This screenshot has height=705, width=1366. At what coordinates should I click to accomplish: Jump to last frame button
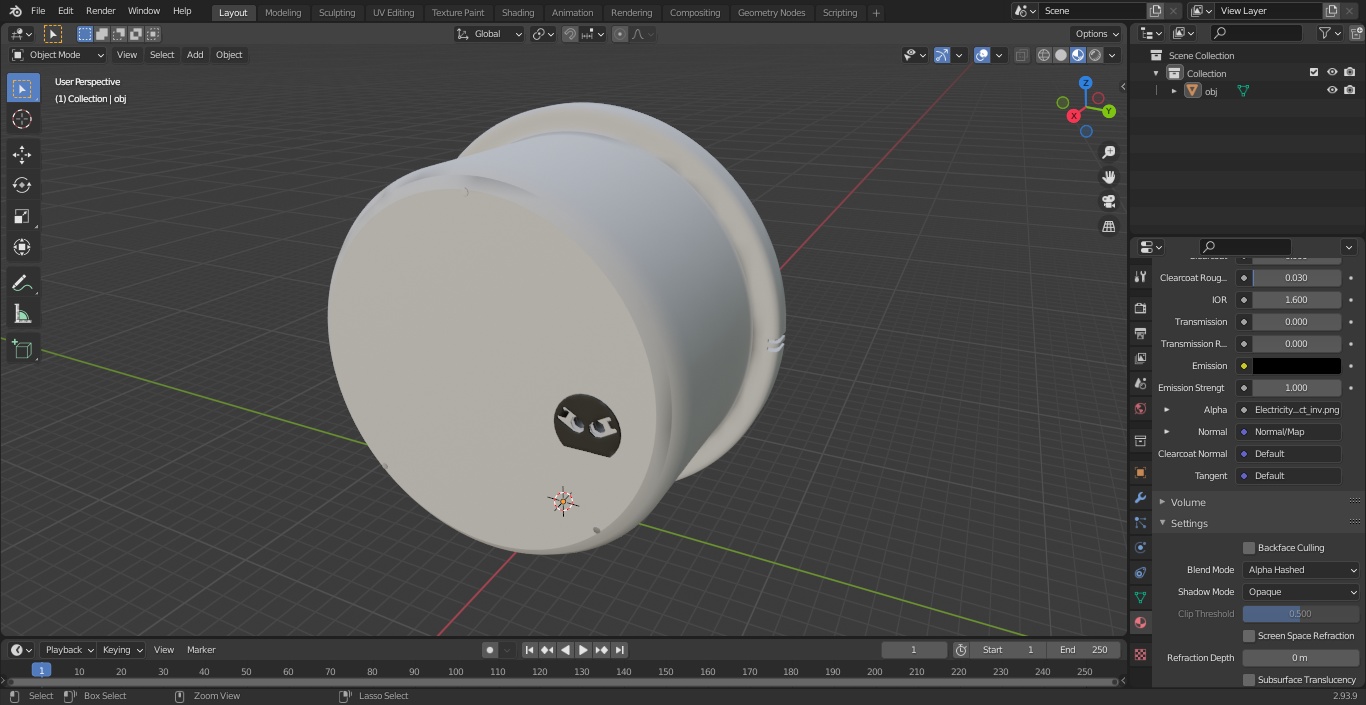click(x=620, y=650)
